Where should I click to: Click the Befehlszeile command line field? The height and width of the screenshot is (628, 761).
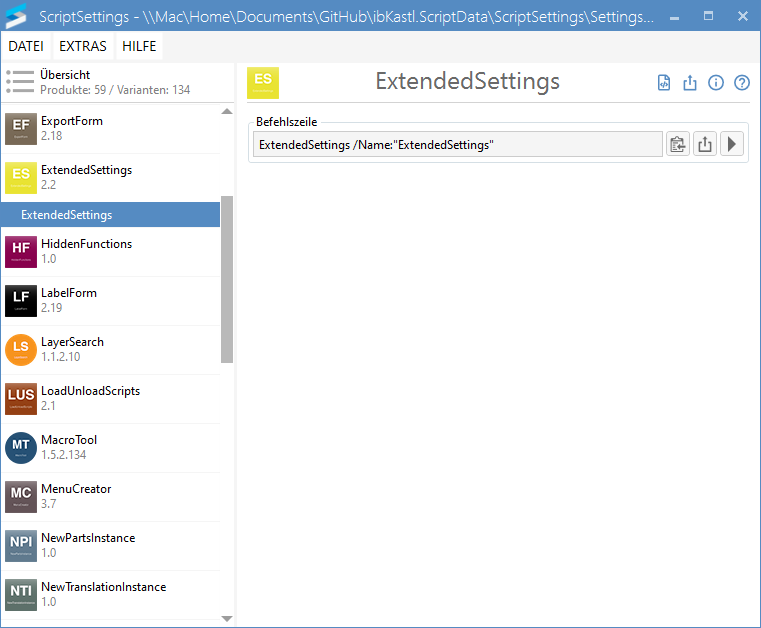click(457, 145)
